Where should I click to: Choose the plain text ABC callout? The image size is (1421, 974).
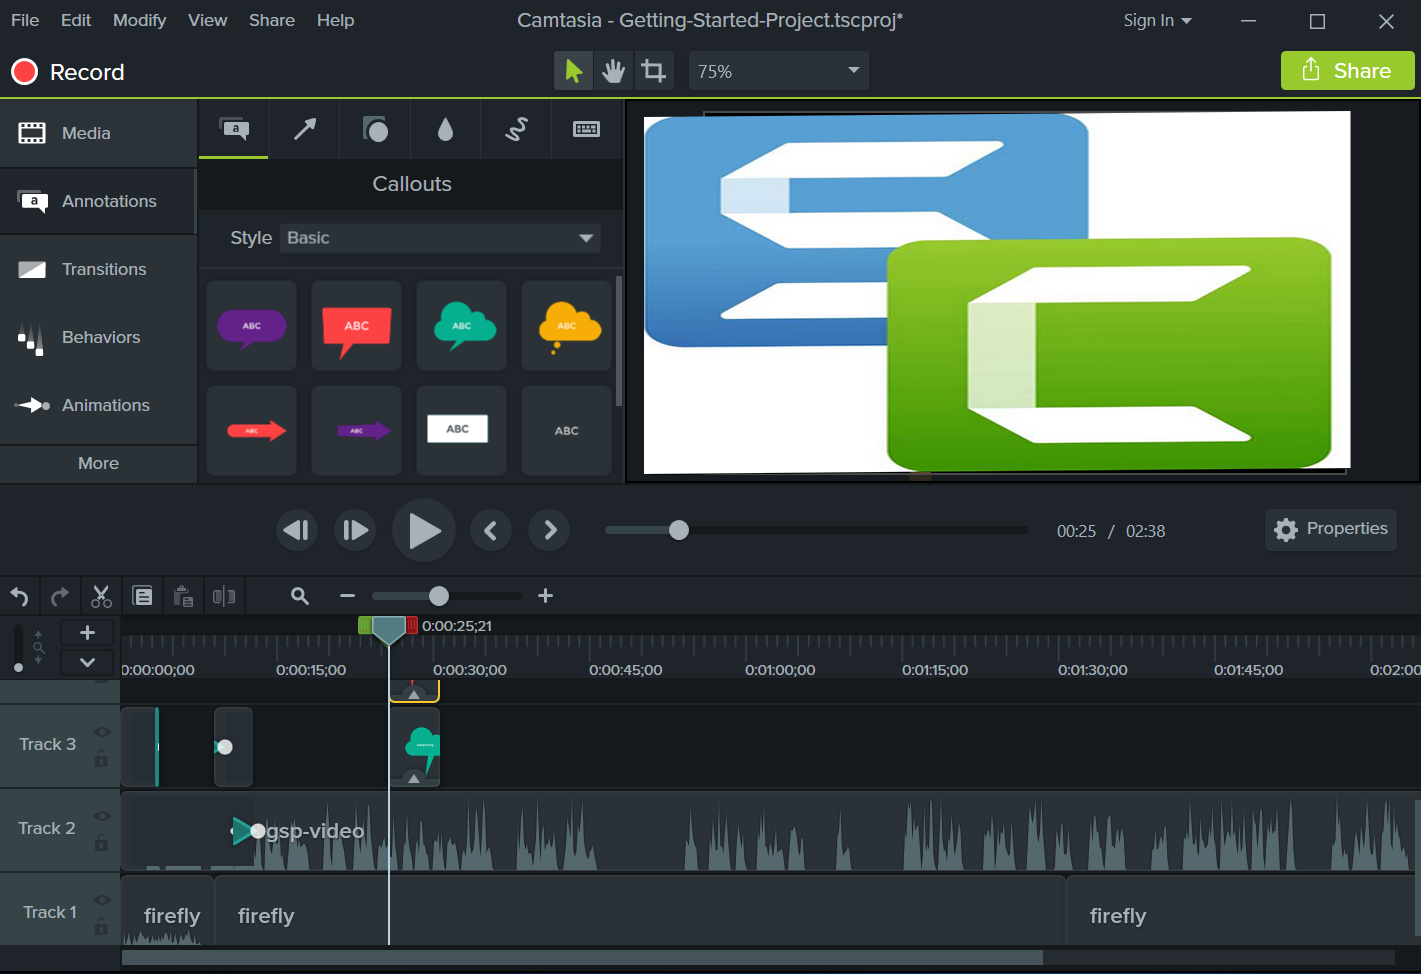[x=567, y=431]
